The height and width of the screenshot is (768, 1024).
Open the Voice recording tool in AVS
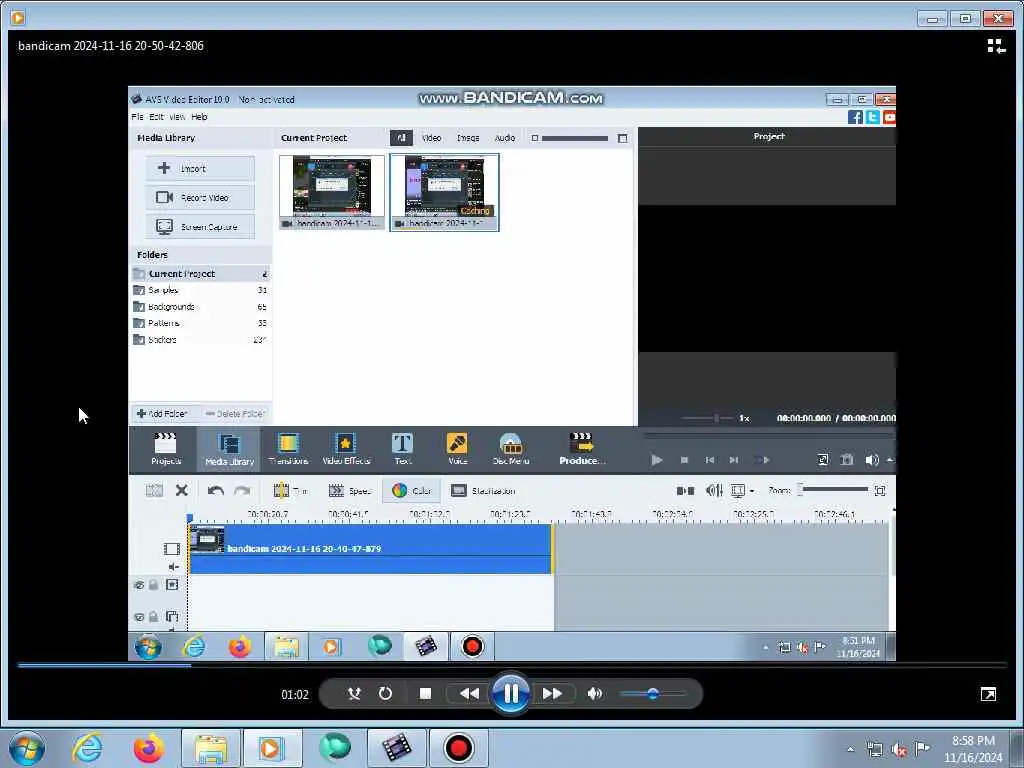457,449
